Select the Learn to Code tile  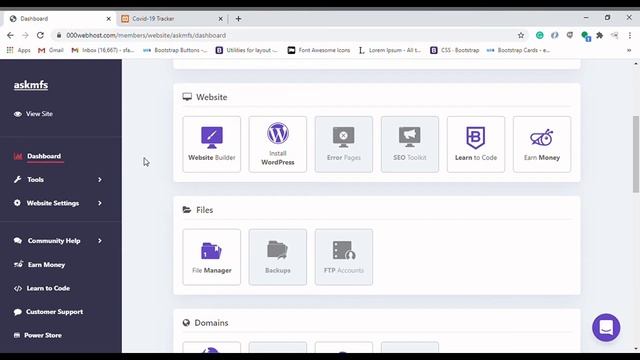tap(476, 144)
